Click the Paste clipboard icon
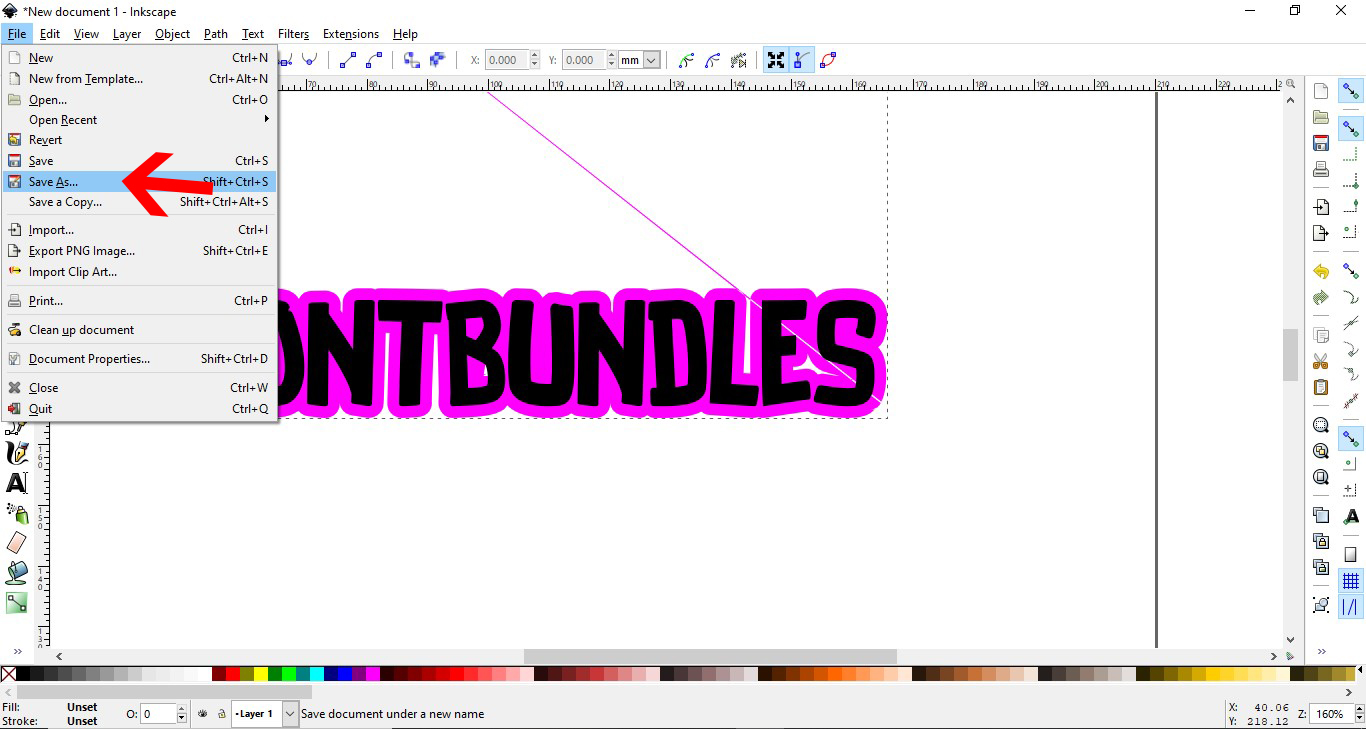 click(x=1321, y=387)
